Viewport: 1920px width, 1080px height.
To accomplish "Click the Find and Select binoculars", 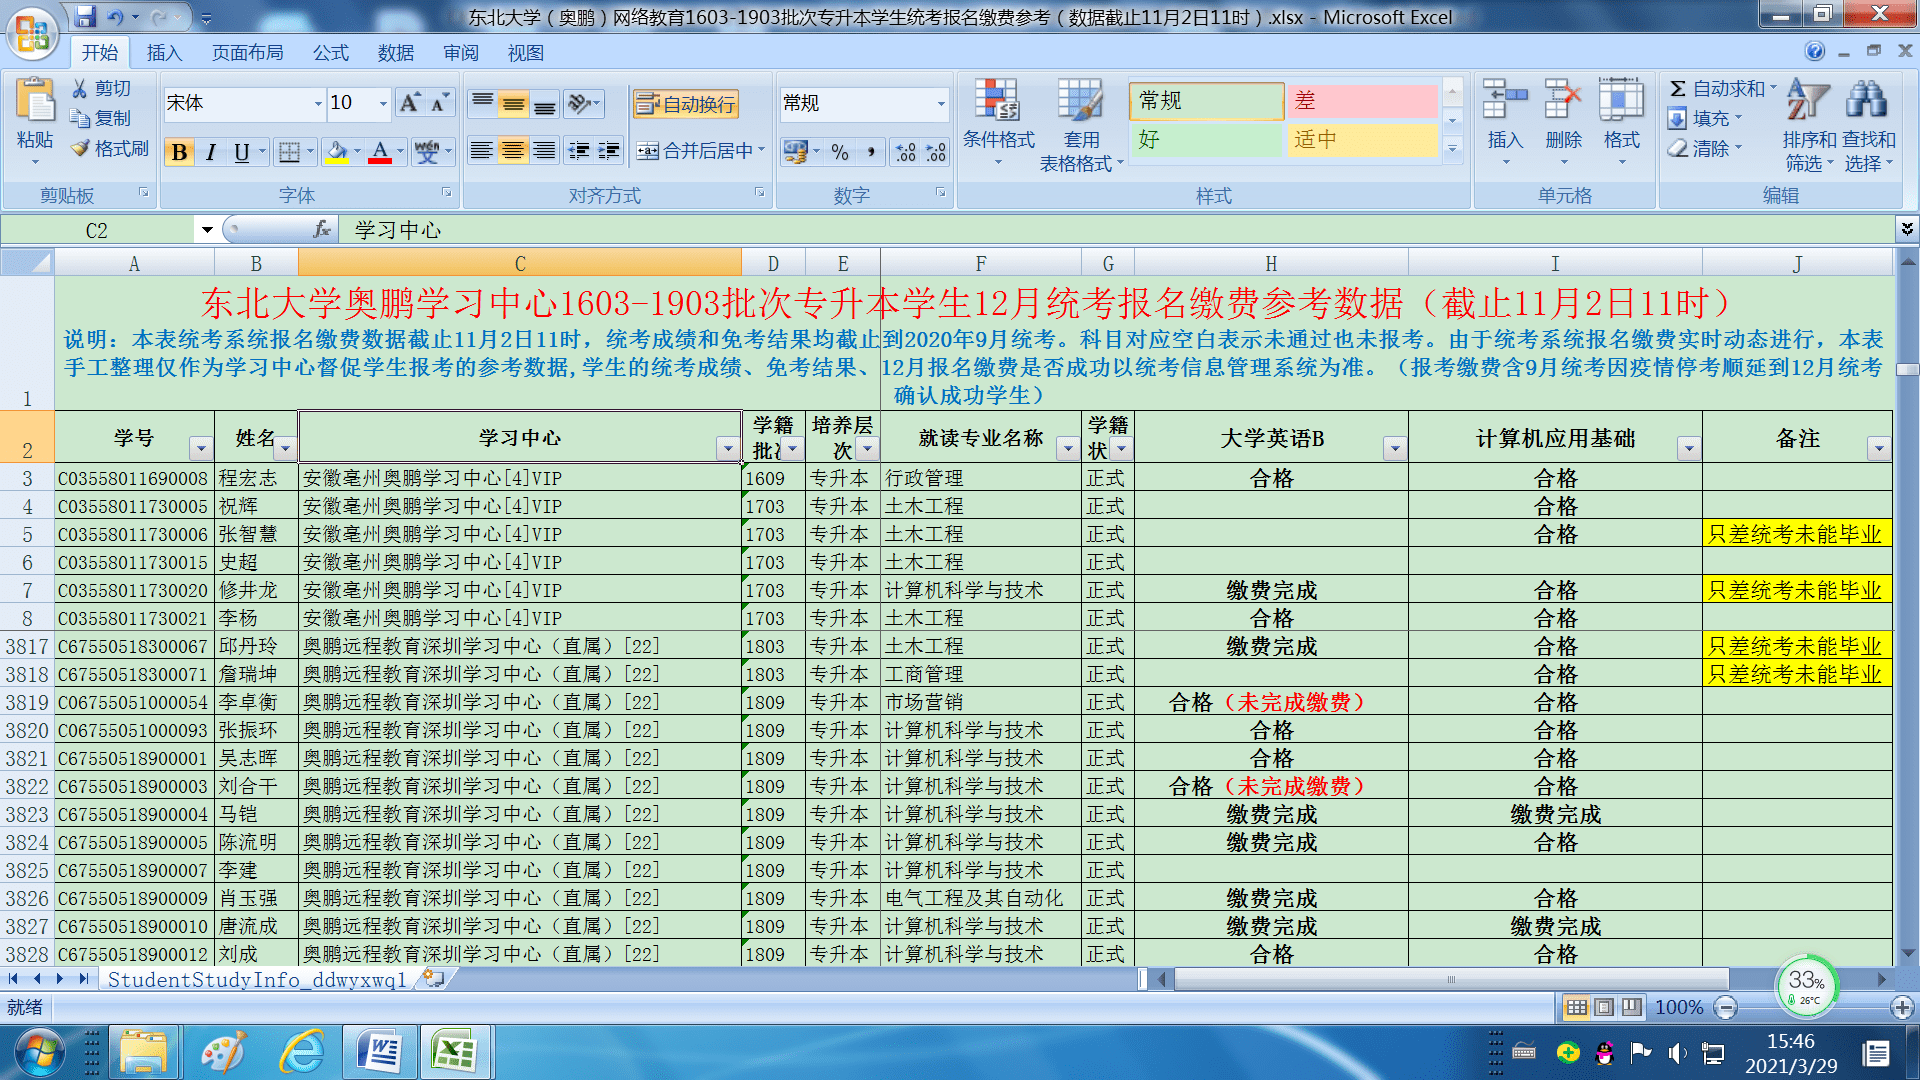I will (1866, 100).
